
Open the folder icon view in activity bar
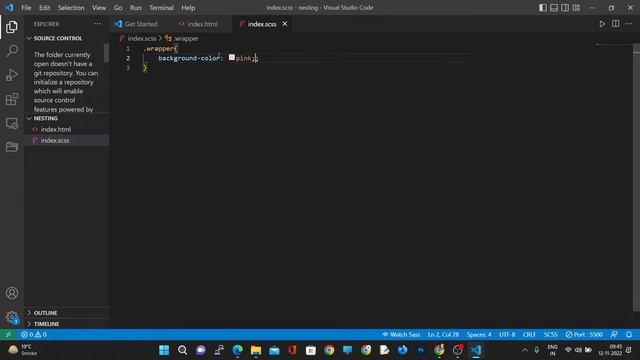coord(12,147)
